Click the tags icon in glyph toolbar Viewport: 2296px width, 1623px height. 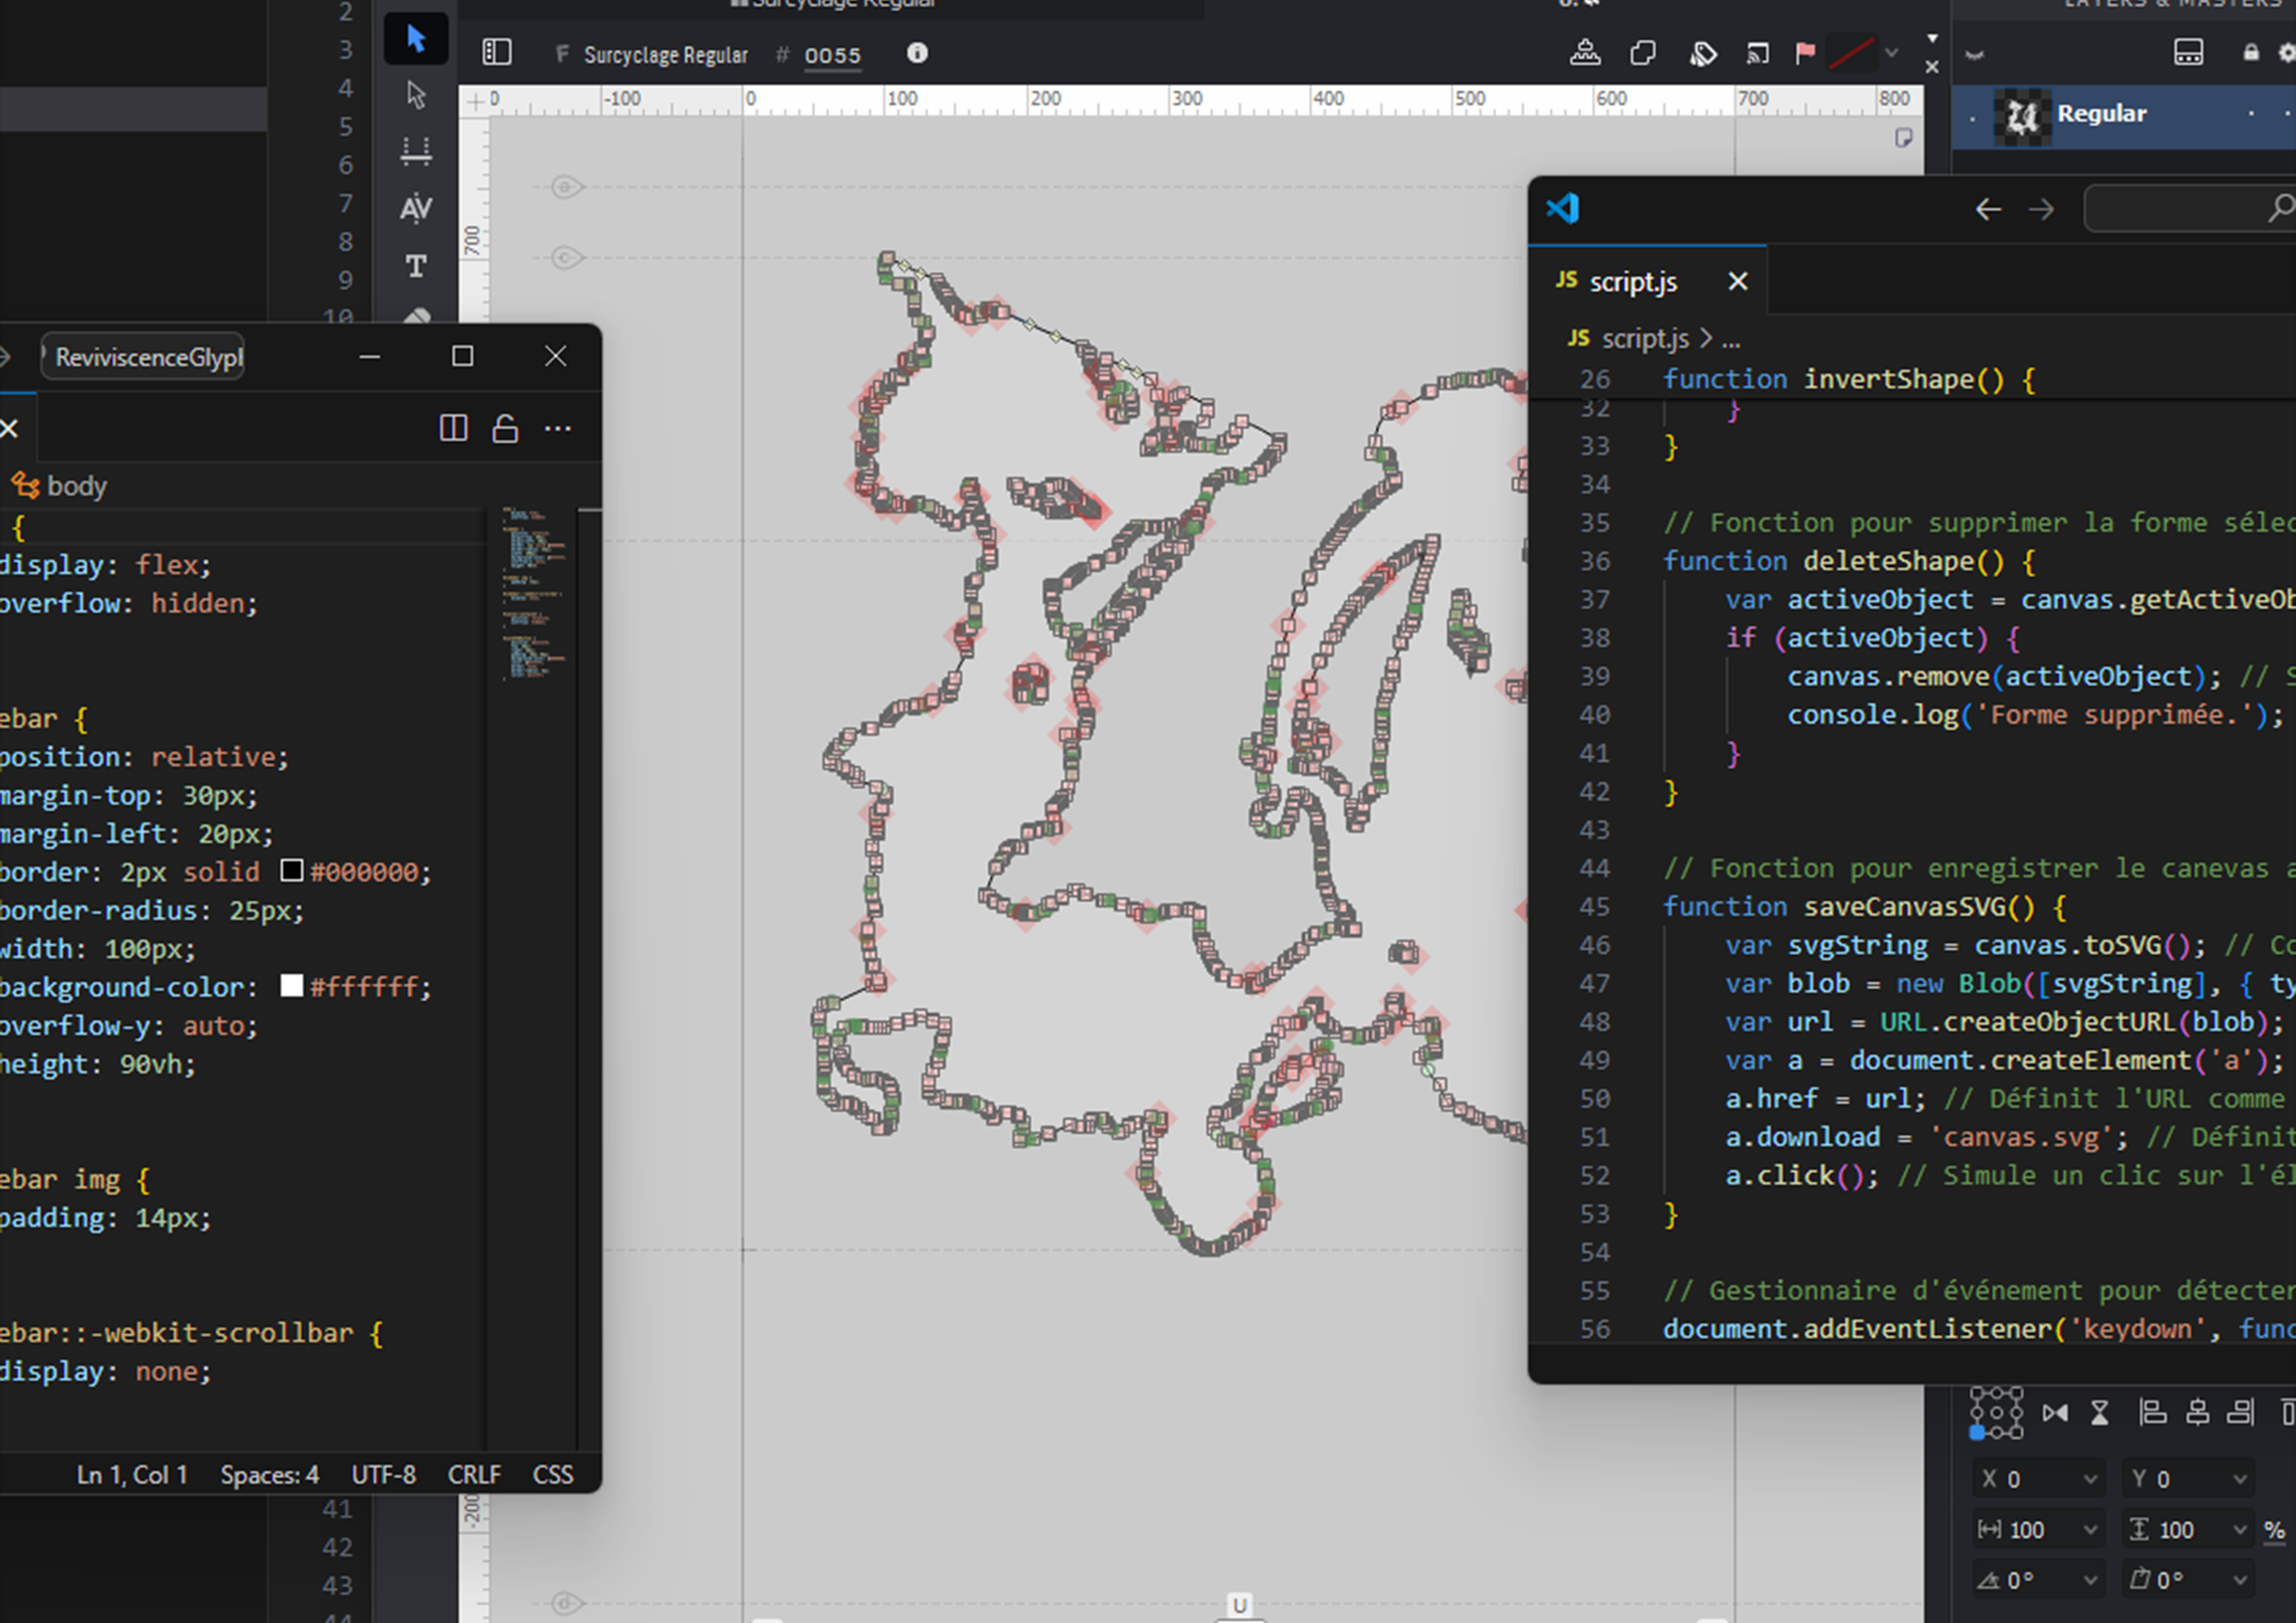coord(1703,53)
